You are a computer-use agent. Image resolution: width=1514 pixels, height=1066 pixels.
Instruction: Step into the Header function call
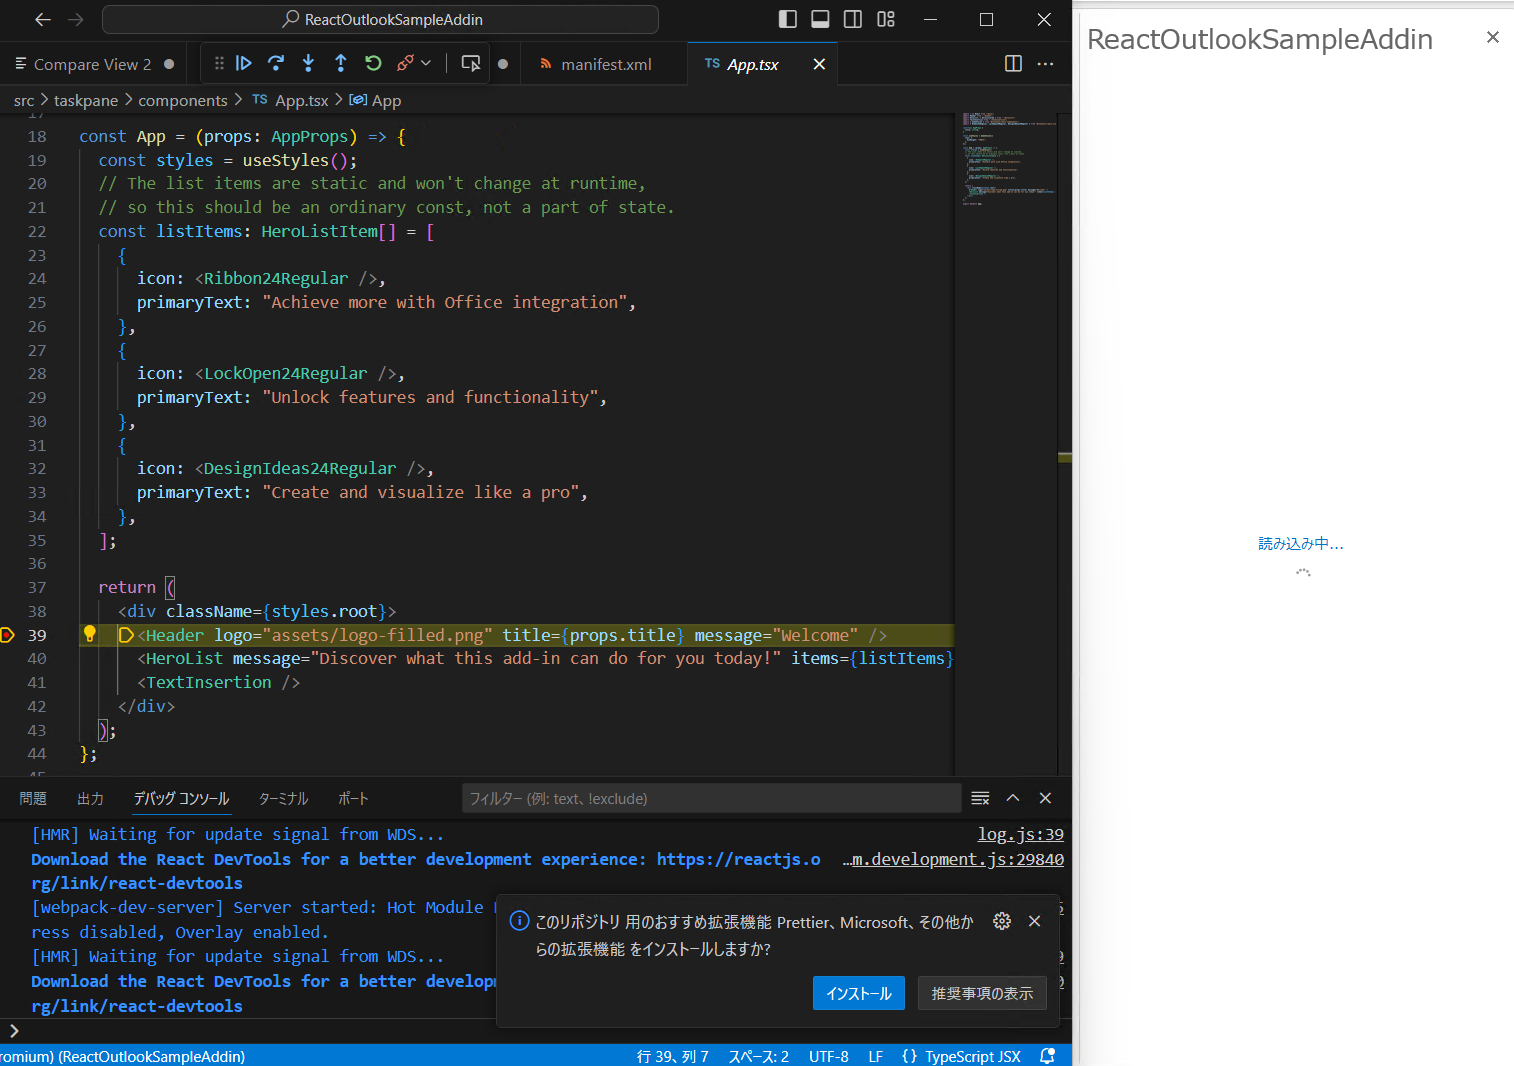click(308, 63)
